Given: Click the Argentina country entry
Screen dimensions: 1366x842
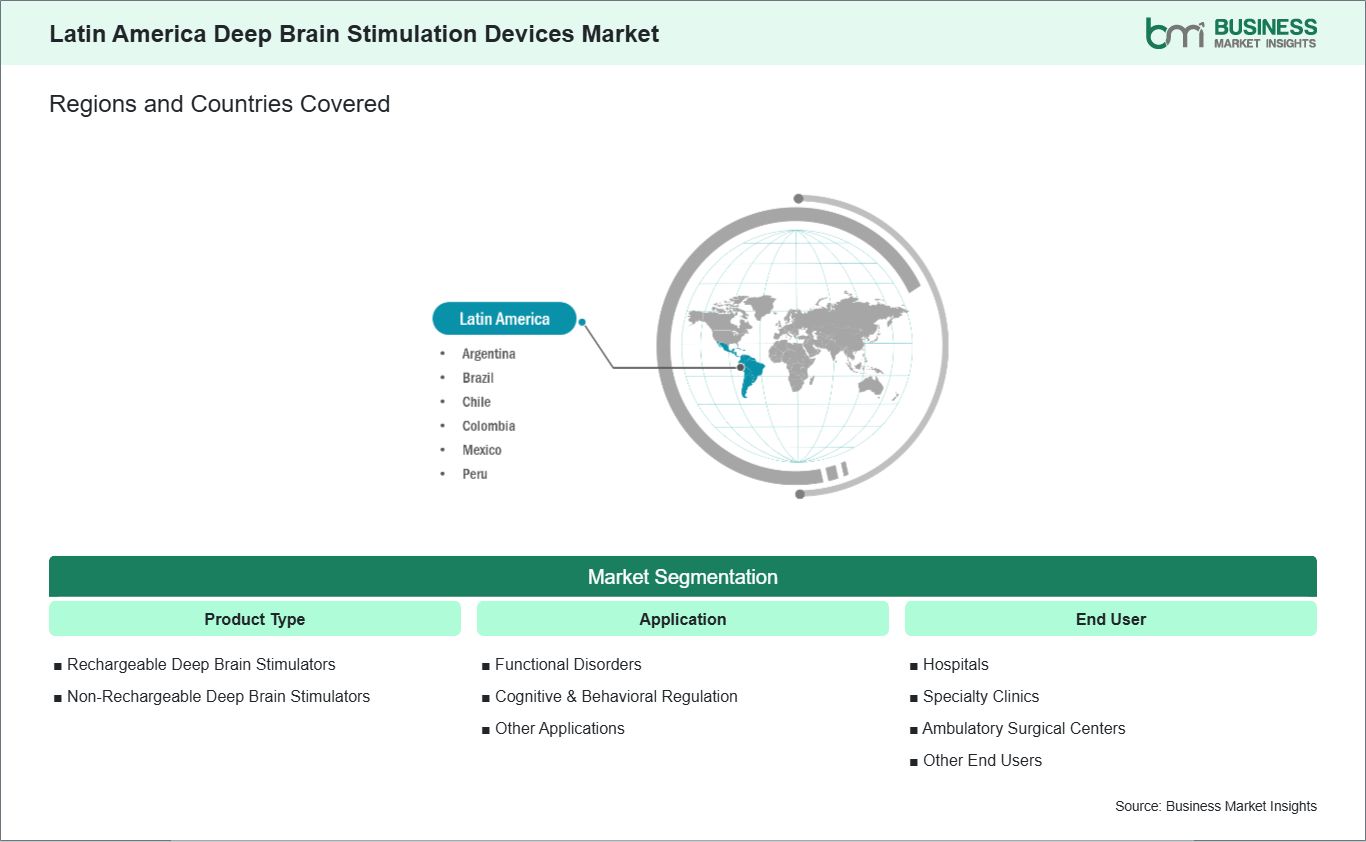Looking at the screenshot, I should pos(489,354).
